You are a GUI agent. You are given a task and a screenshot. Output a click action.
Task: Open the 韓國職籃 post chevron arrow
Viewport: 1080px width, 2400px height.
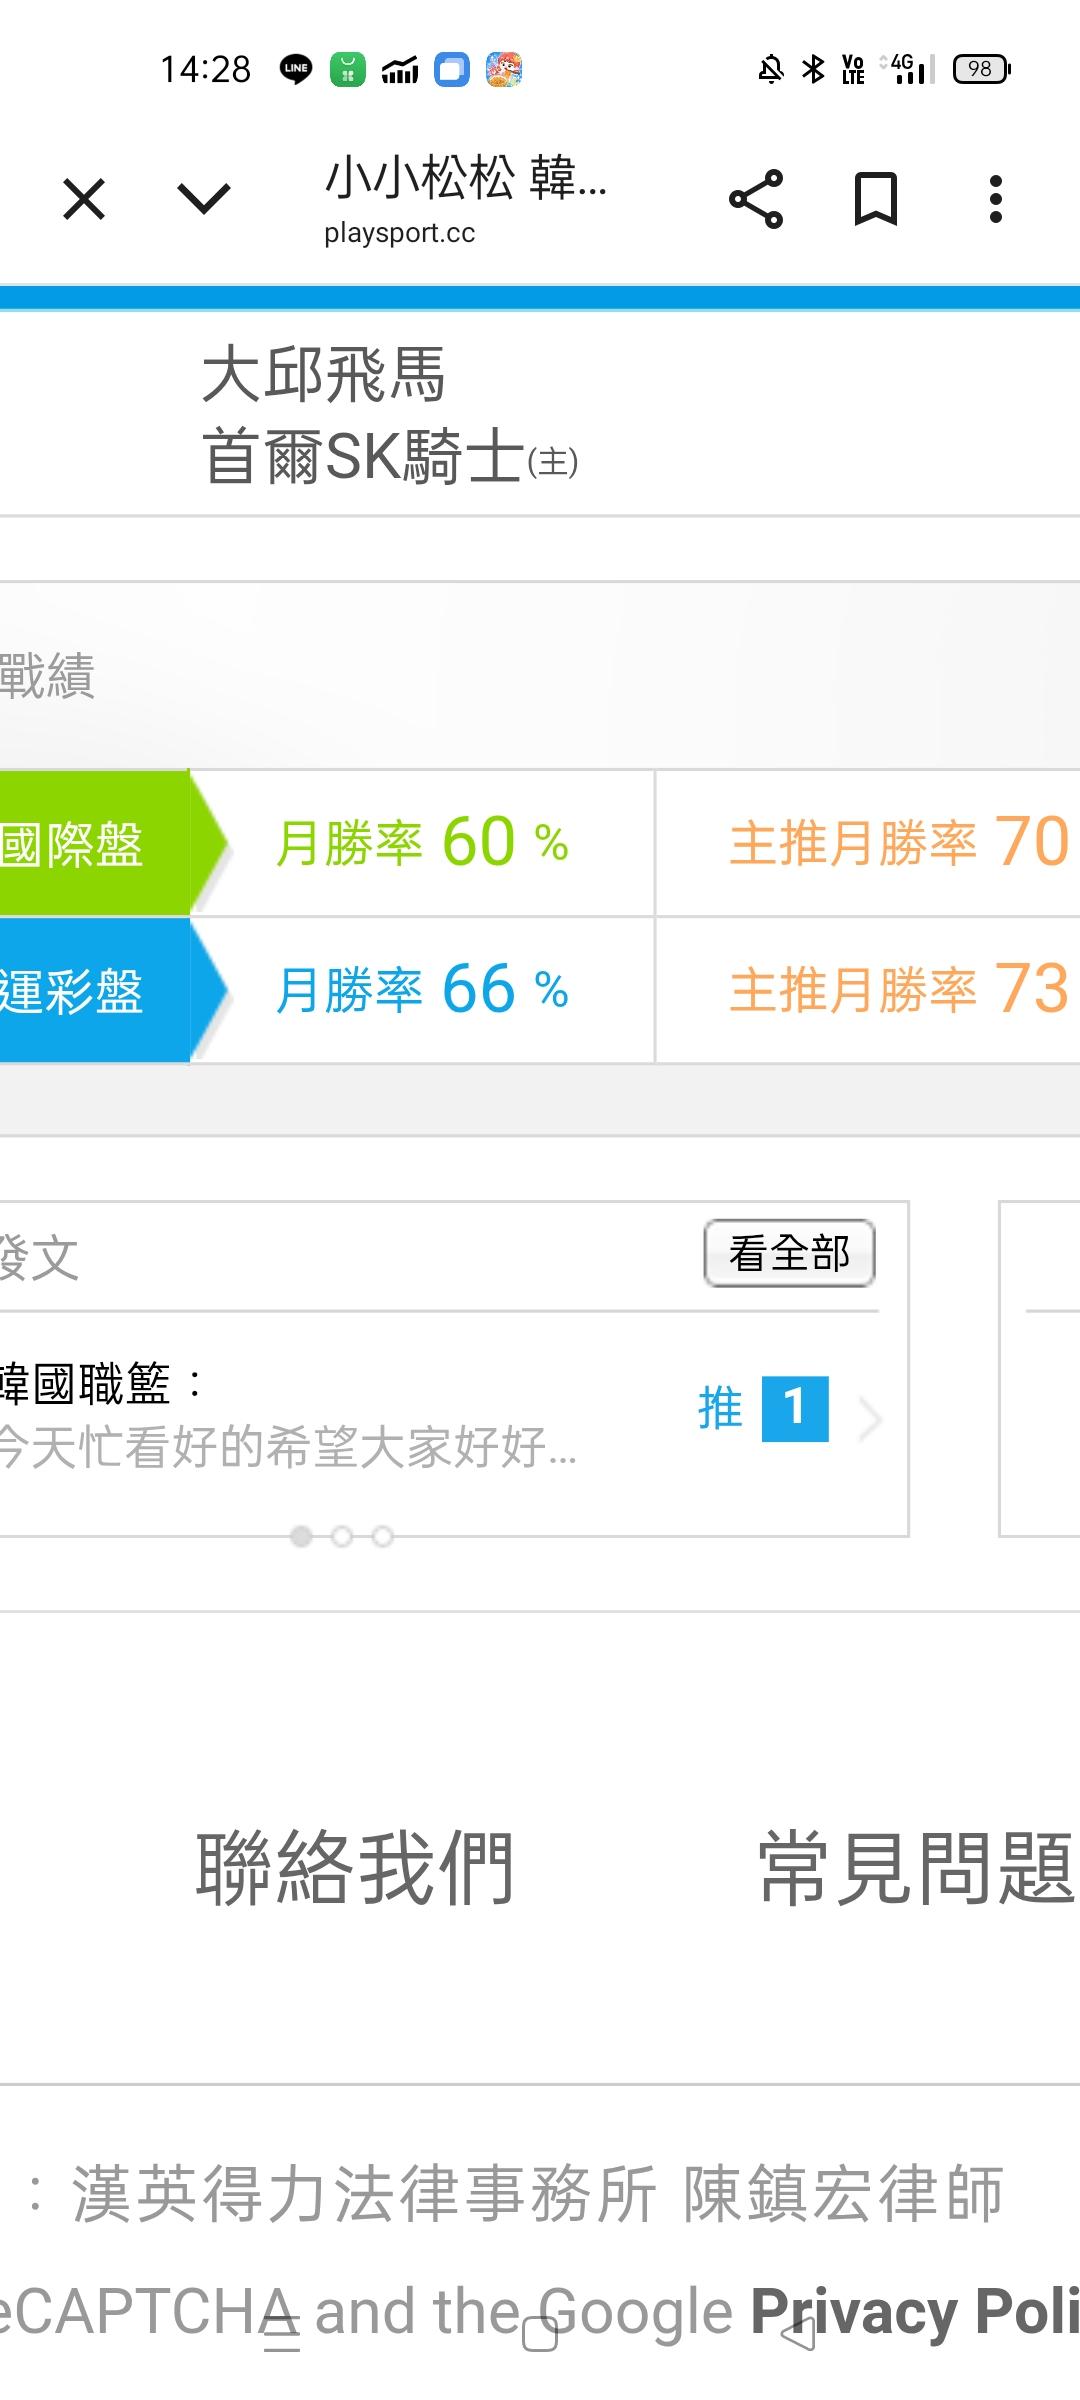(x=870, y=1418)
